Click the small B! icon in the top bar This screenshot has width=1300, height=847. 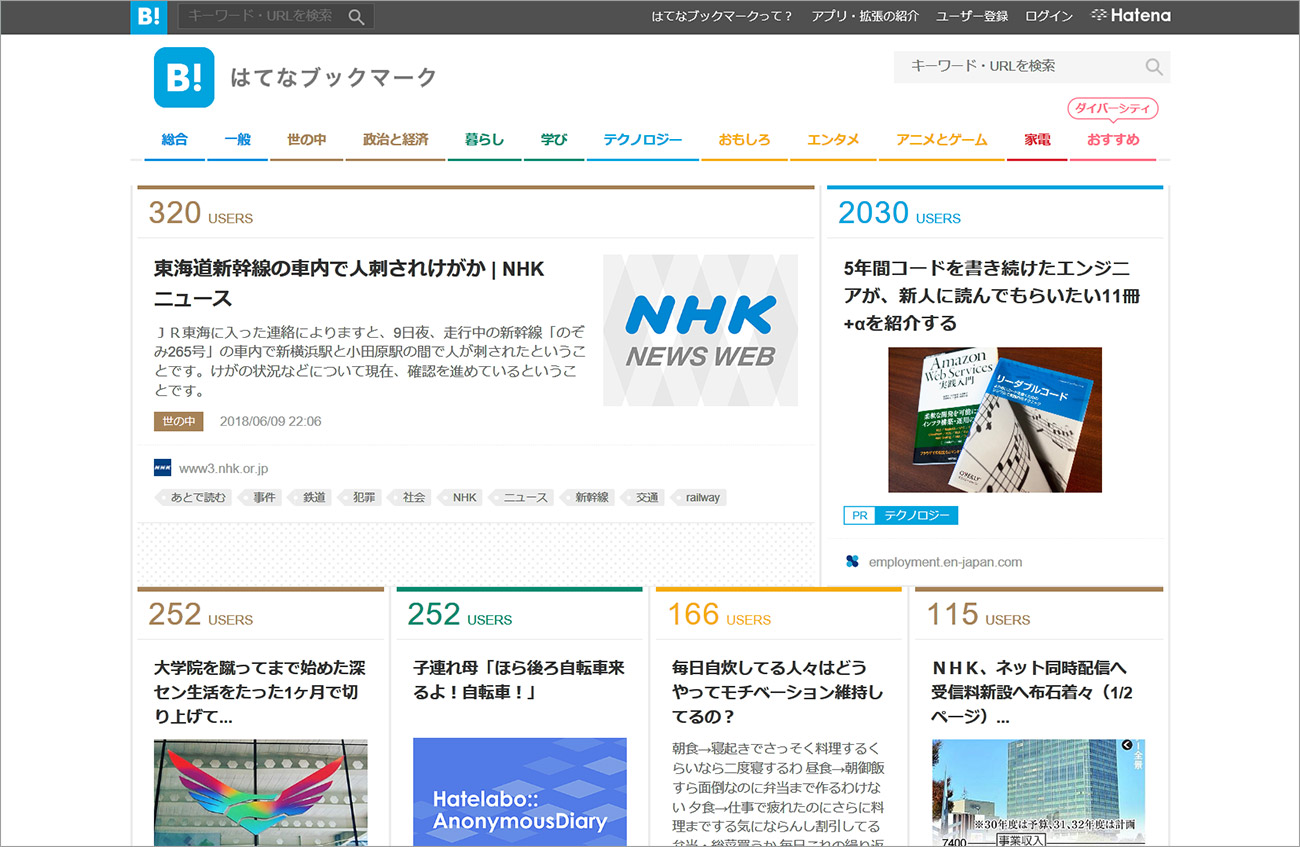click(149, 16)
